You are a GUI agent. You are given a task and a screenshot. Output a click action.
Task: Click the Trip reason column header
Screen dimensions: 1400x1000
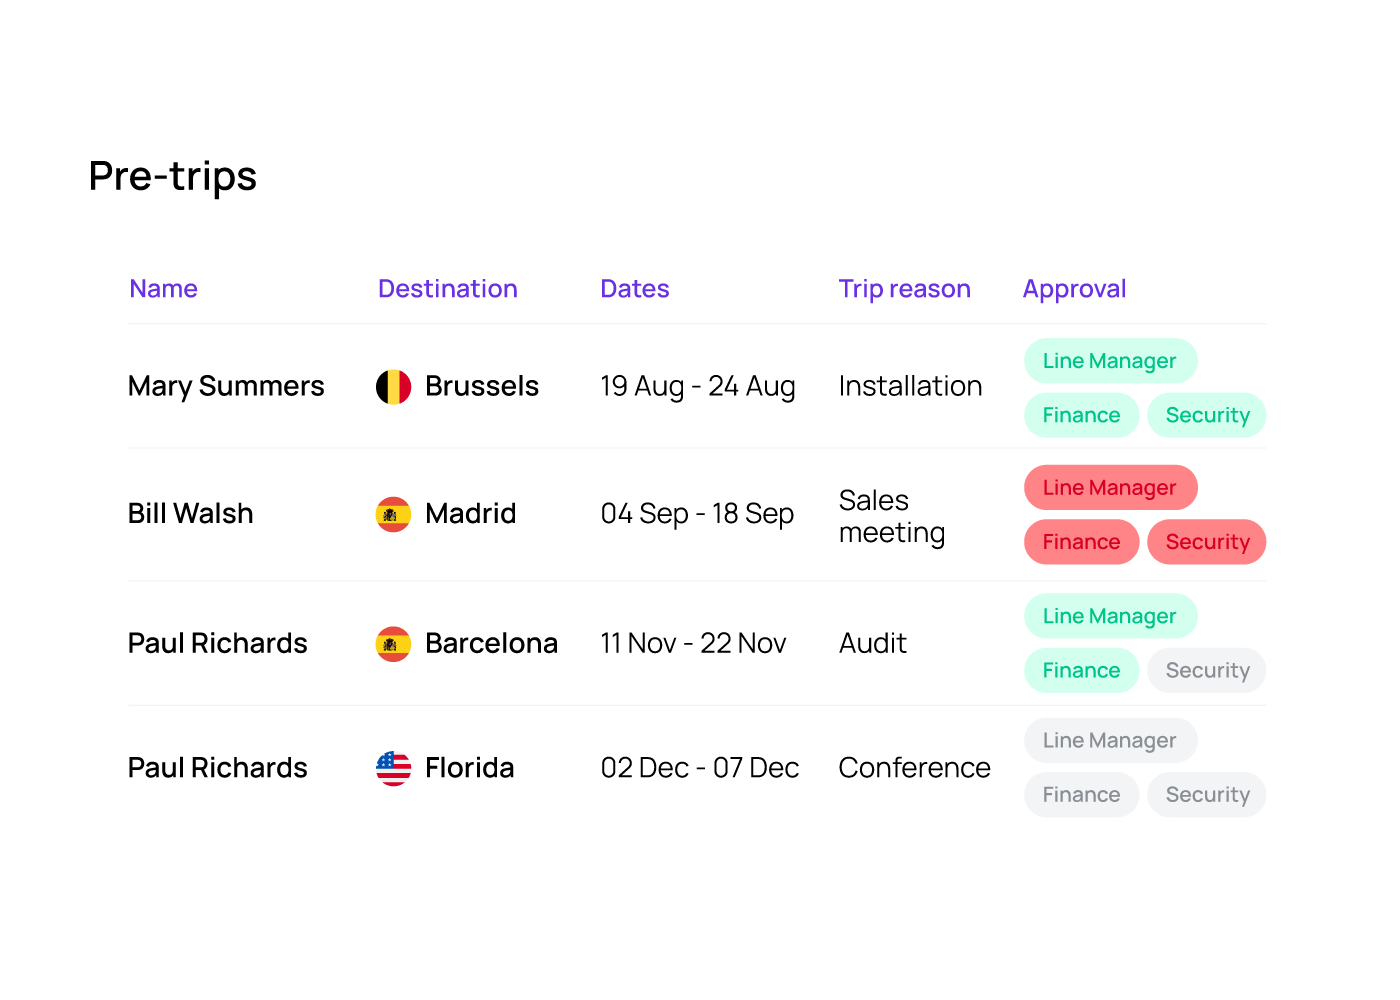[904, 289]
